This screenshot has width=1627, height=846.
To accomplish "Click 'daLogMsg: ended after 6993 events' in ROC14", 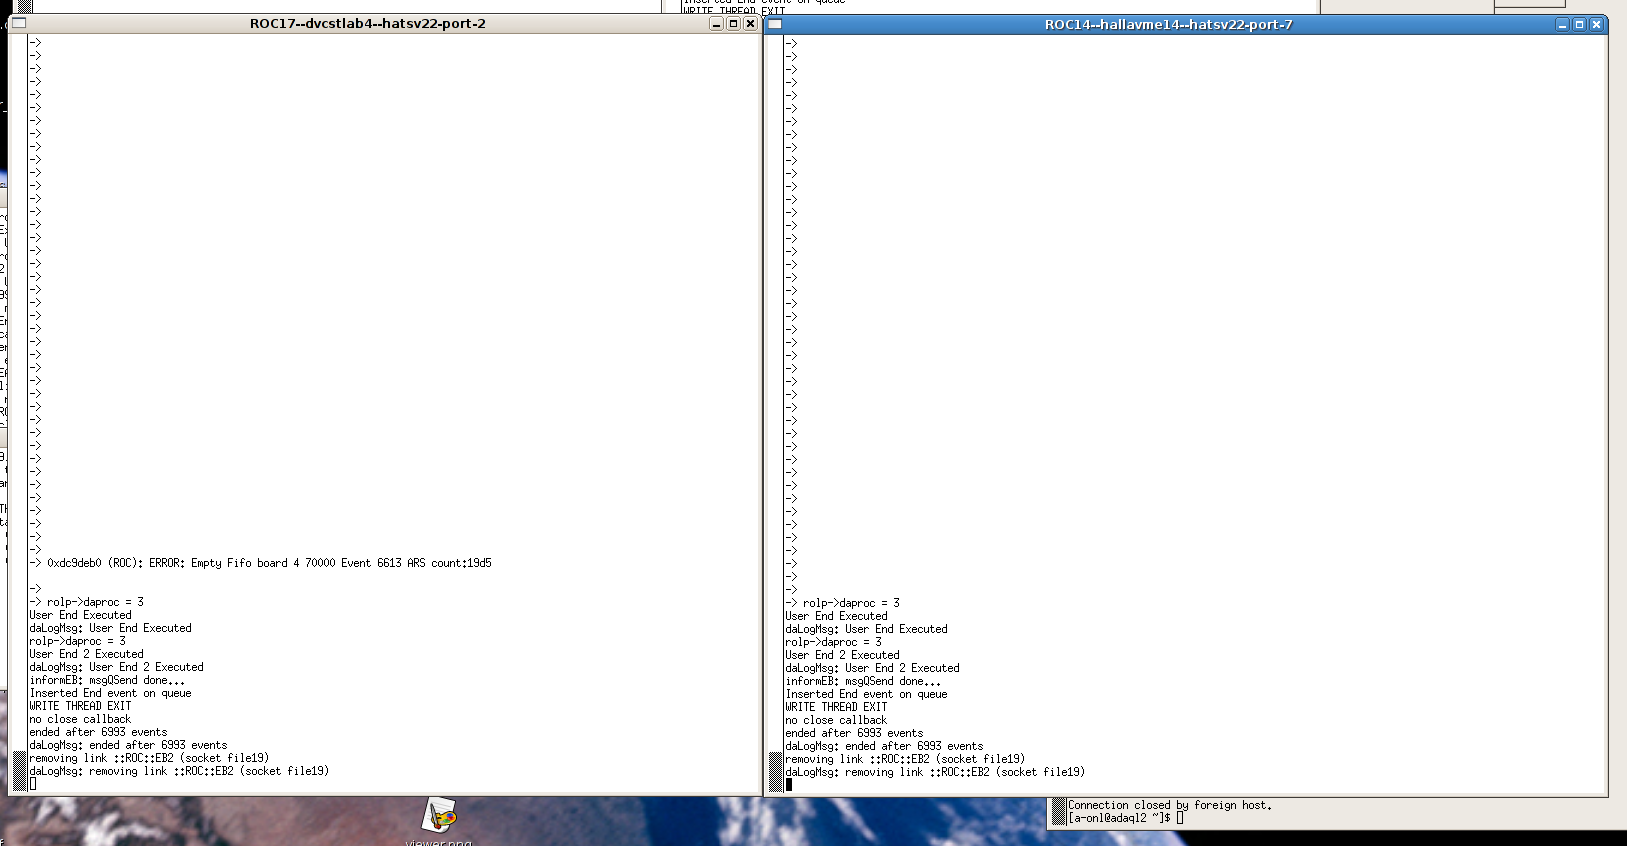I will coord(884,746).
